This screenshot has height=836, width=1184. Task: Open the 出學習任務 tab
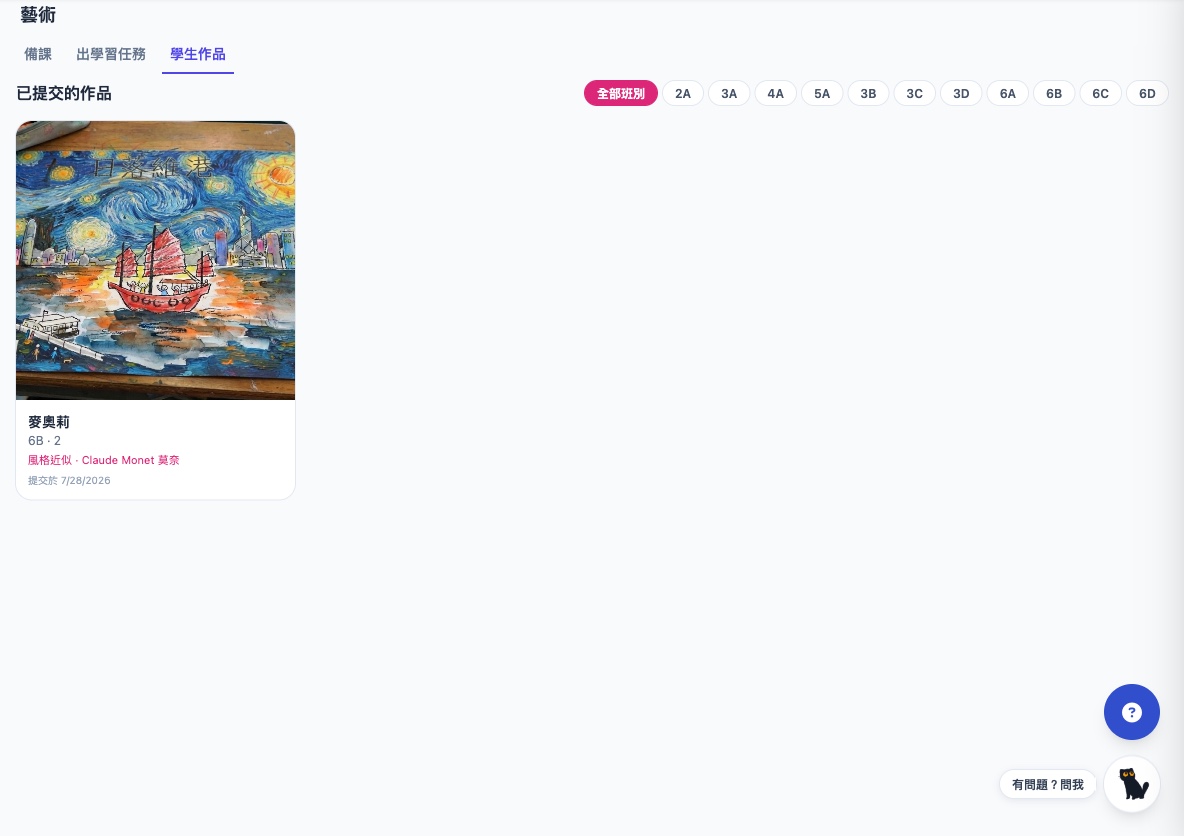tap(110, 54)
